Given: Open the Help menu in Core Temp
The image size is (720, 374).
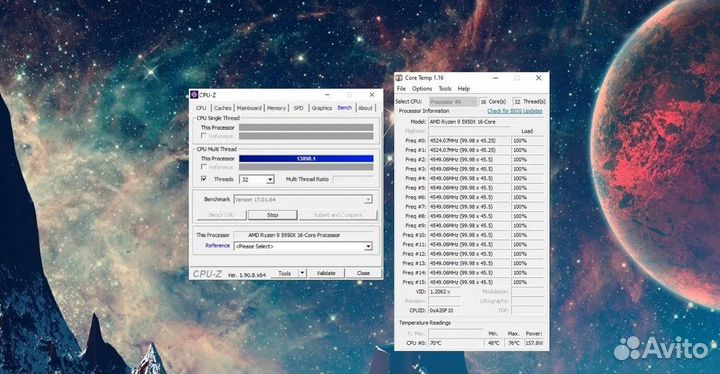Looking at the screenshot, I should (464, 89).
